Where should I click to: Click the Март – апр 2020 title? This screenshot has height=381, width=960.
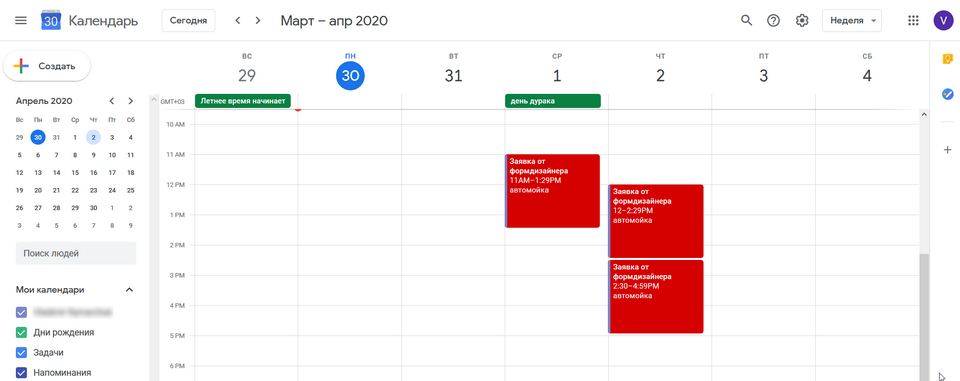[334, 21]
